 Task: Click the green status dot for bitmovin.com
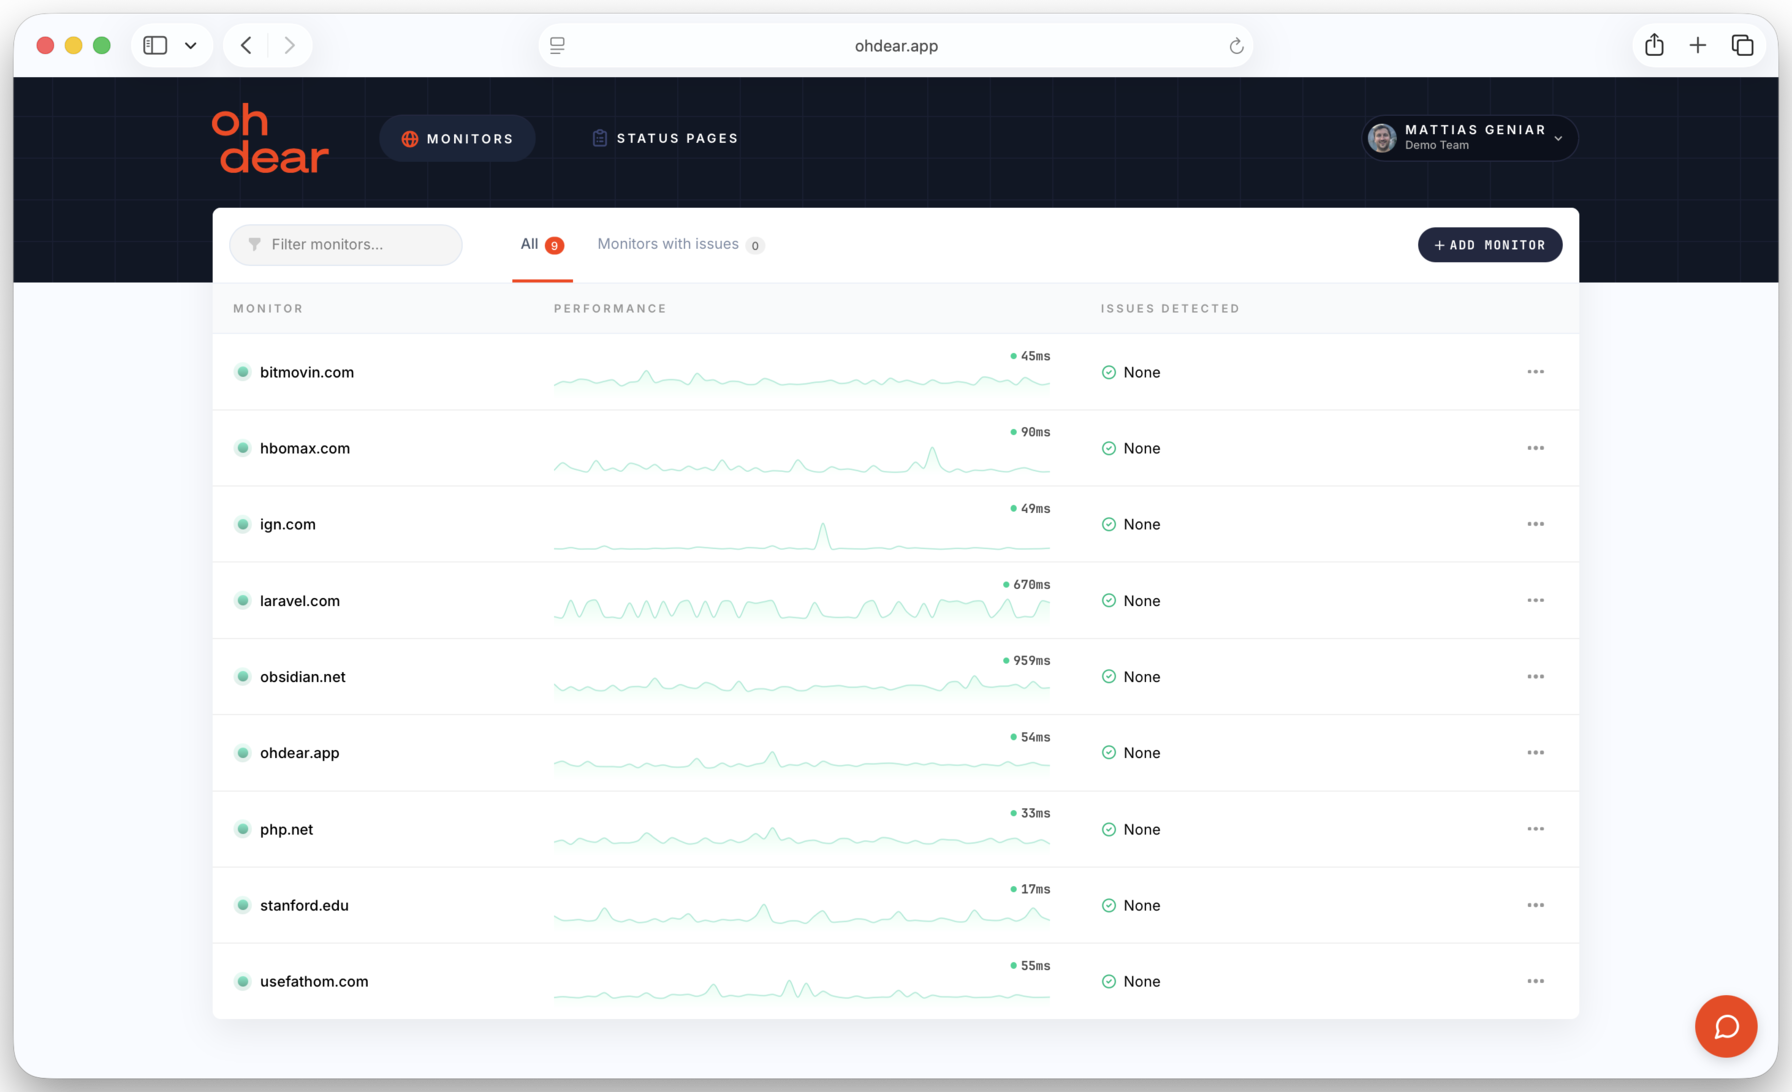coord(242,372)
